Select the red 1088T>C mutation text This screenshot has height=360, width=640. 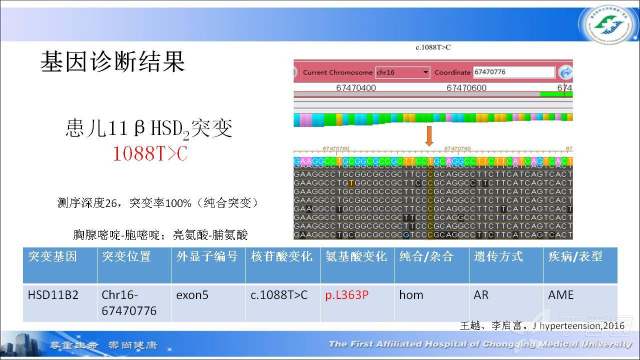(x=150, y=154)
